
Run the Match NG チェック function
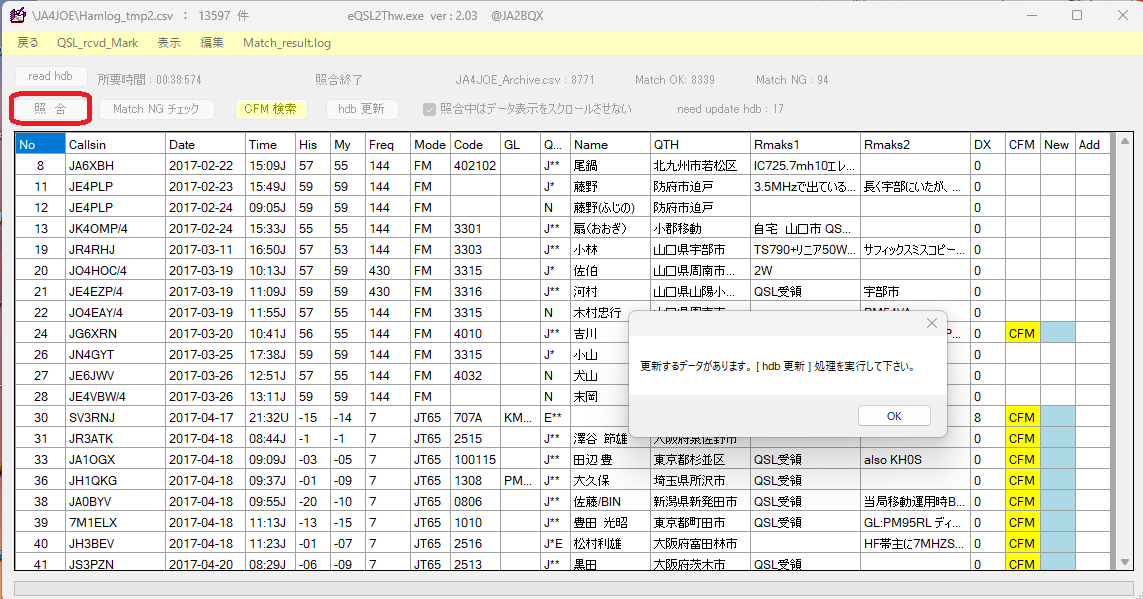(158, 109)
